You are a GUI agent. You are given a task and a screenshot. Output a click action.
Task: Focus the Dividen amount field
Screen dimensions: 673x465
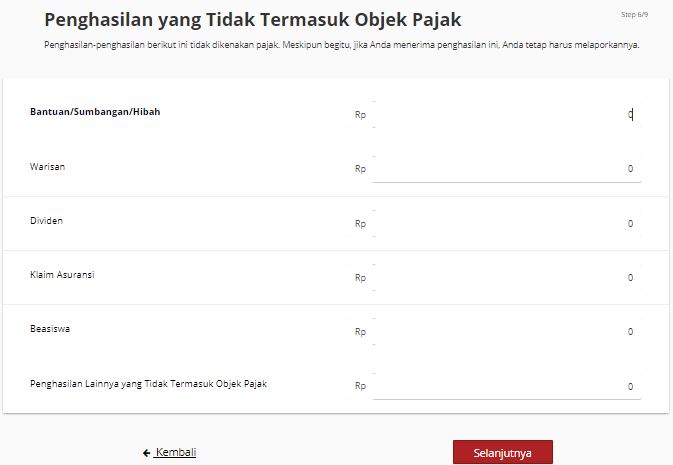[x=506, y=223]
